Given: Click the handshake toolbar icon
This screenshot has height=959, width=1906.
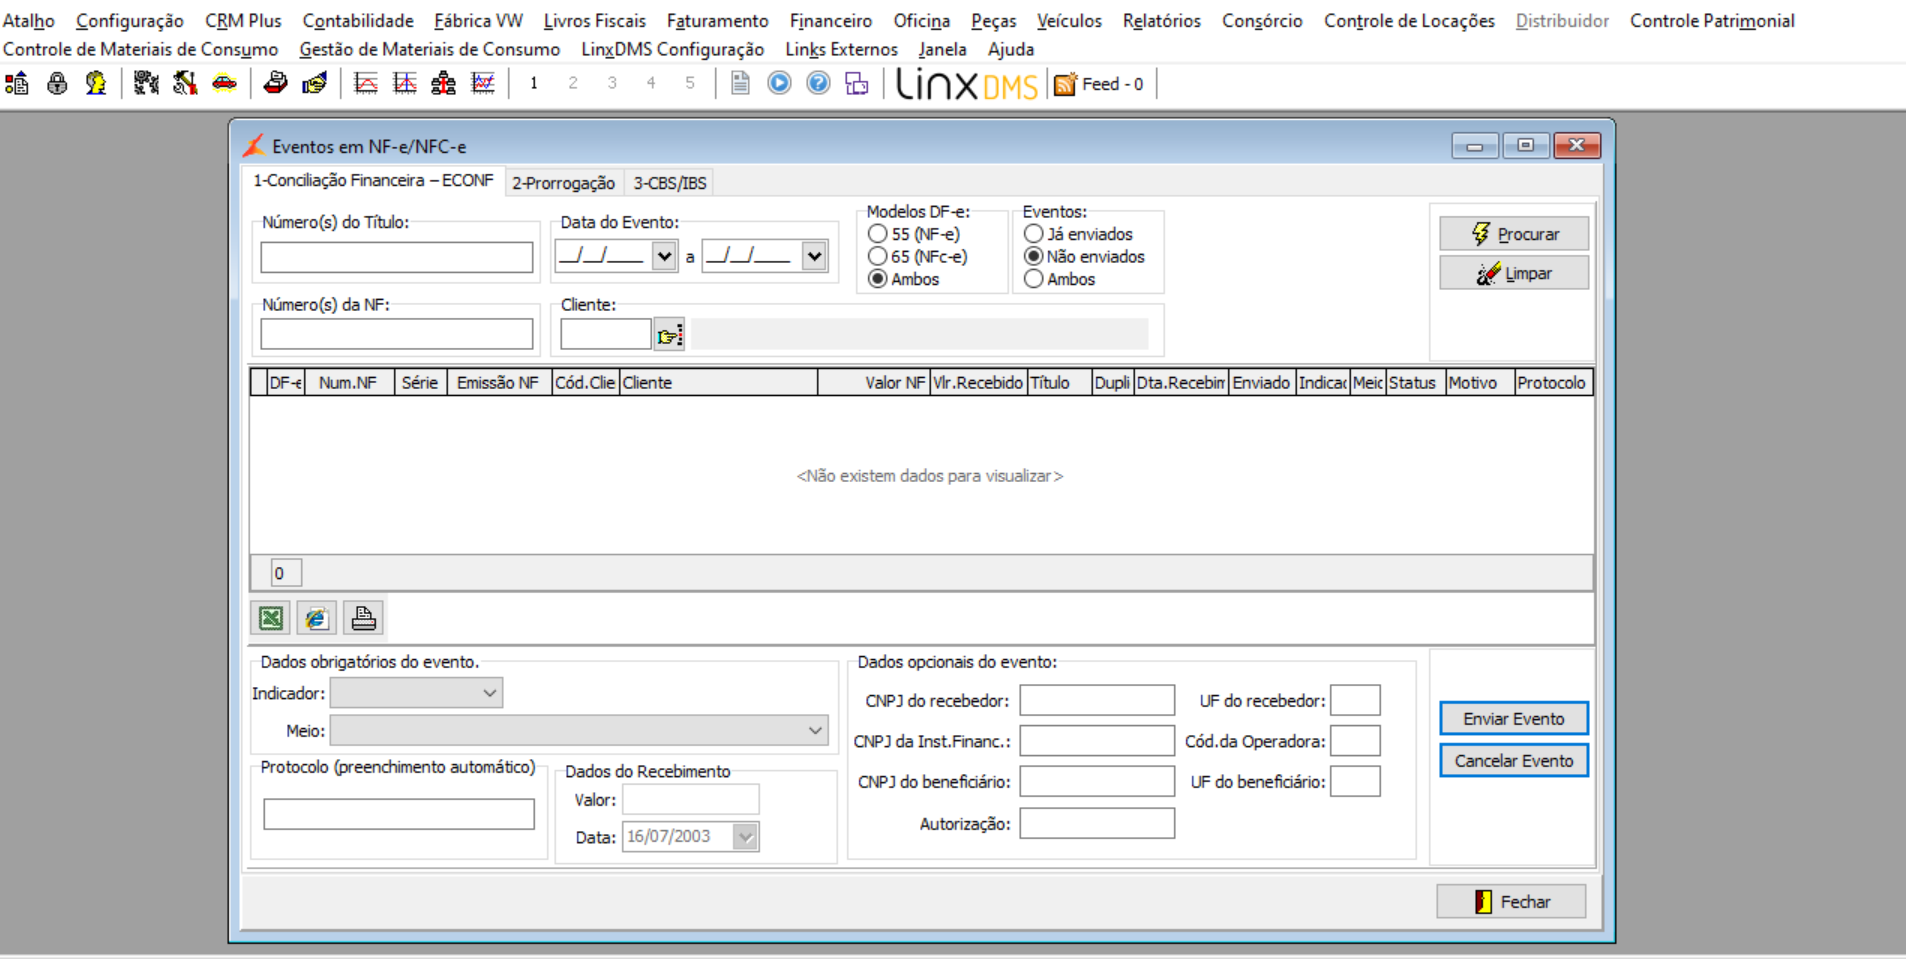Looking at the screenshot, I should tap(314, 84).
